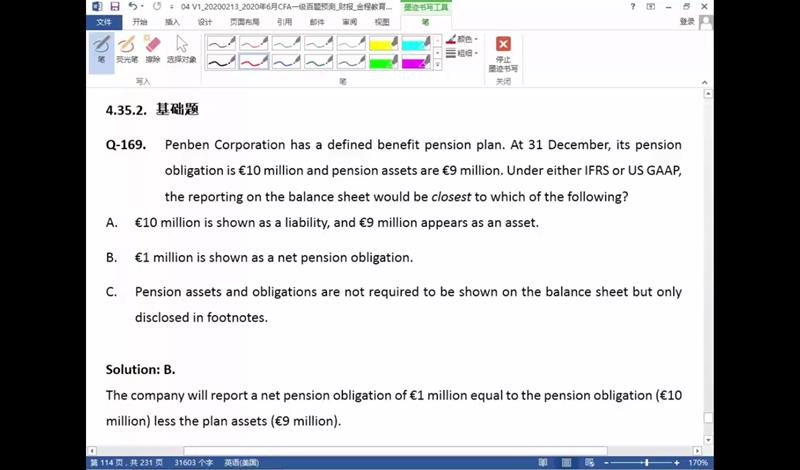Pick the yellow highlighter pen style
Image resolution: width=800 pixels, height=470 pixels.
pyautogui.click(x=383, y=44)
